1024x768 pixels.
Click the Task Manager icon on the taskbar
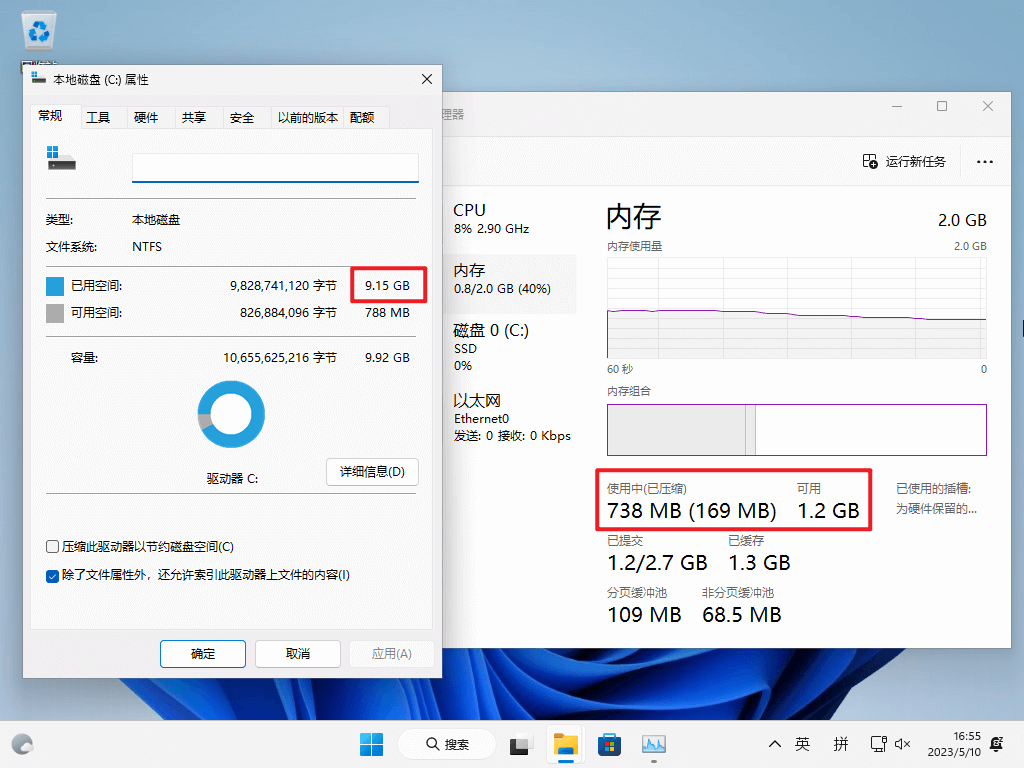(x=653, y=745)
